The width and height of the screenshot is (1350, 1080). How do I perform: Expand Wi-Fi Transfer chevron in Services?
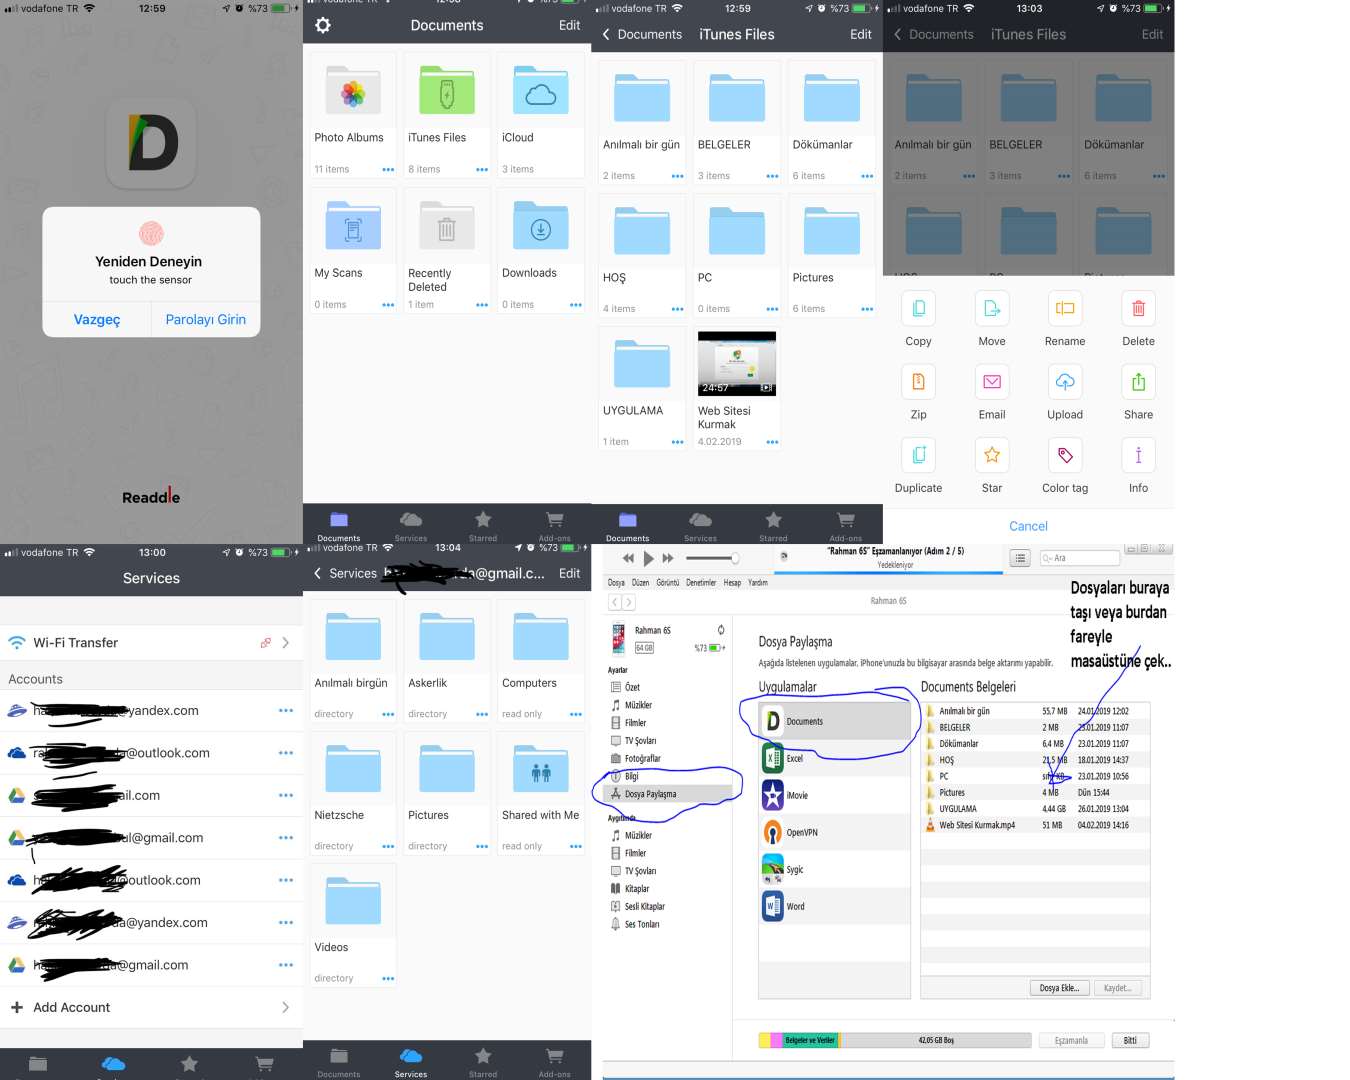(286, 642)
